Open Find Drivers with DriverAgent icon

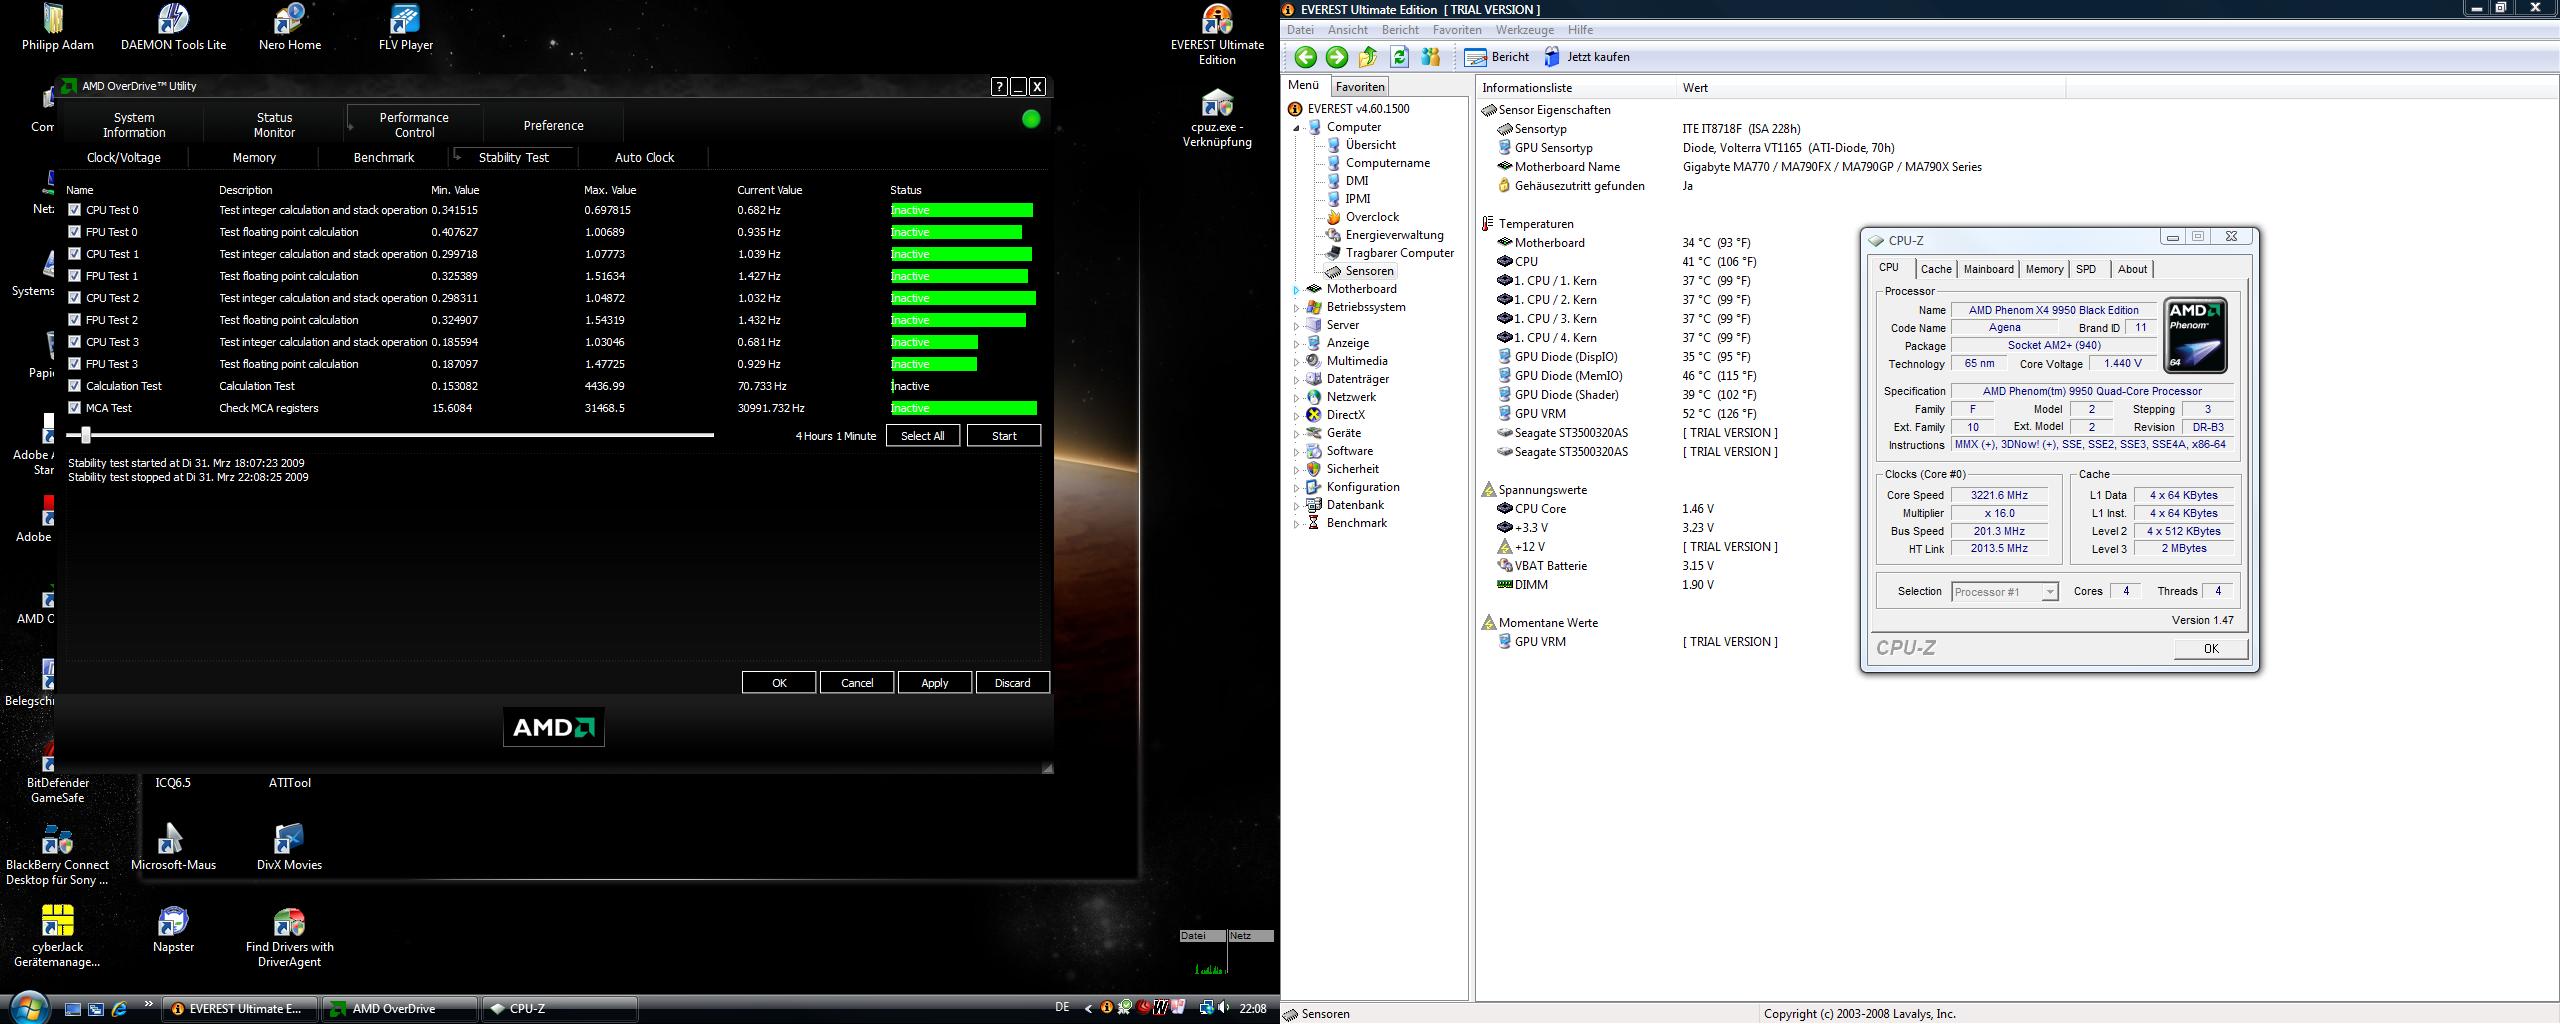pyautogui.click(x=290, y=937)
